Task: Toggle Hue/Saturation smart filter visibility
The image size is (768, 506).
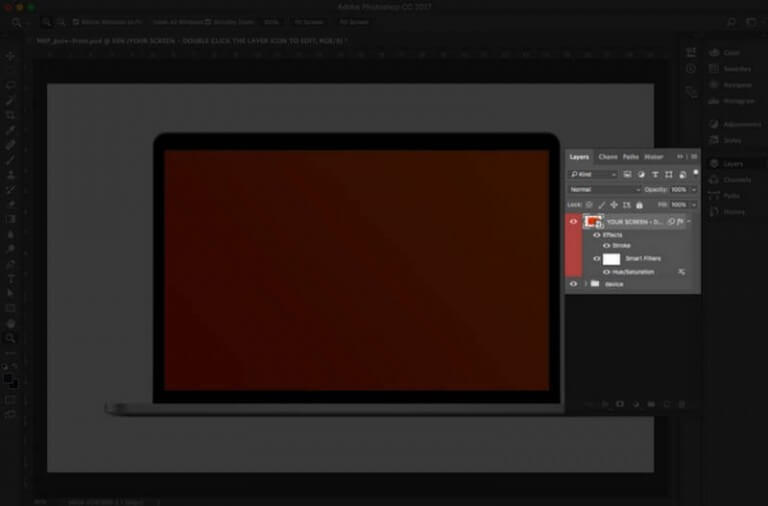Action: pos(606,272)
